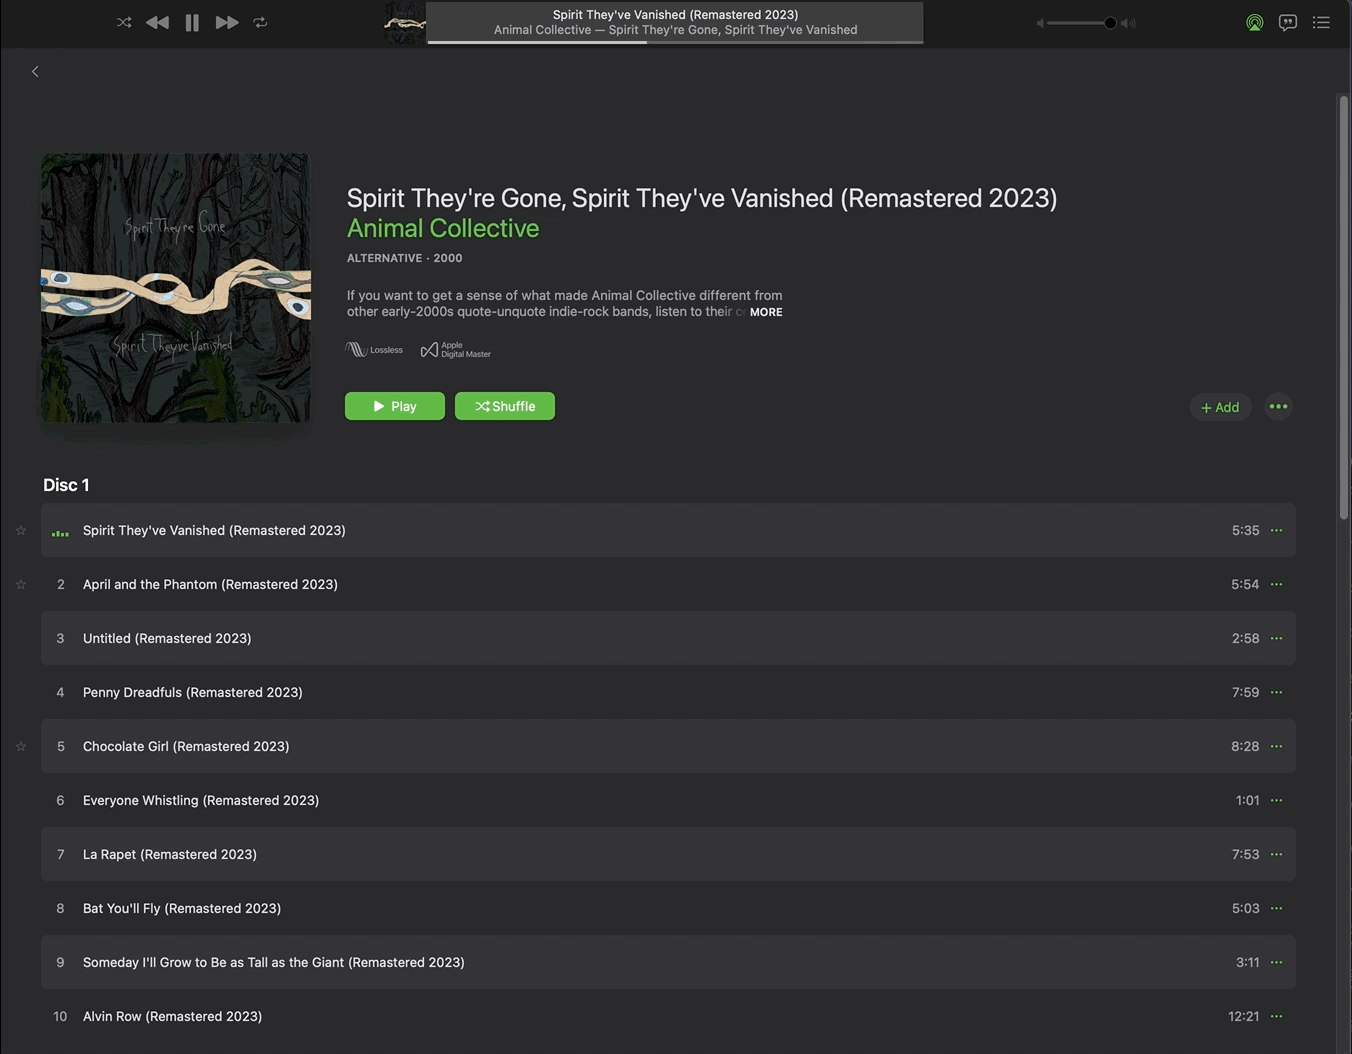This screenshot has width=1352, height=1054.
Task: Click the 12:21 duration of Alvin Row
Action: coord(1243,1016)
